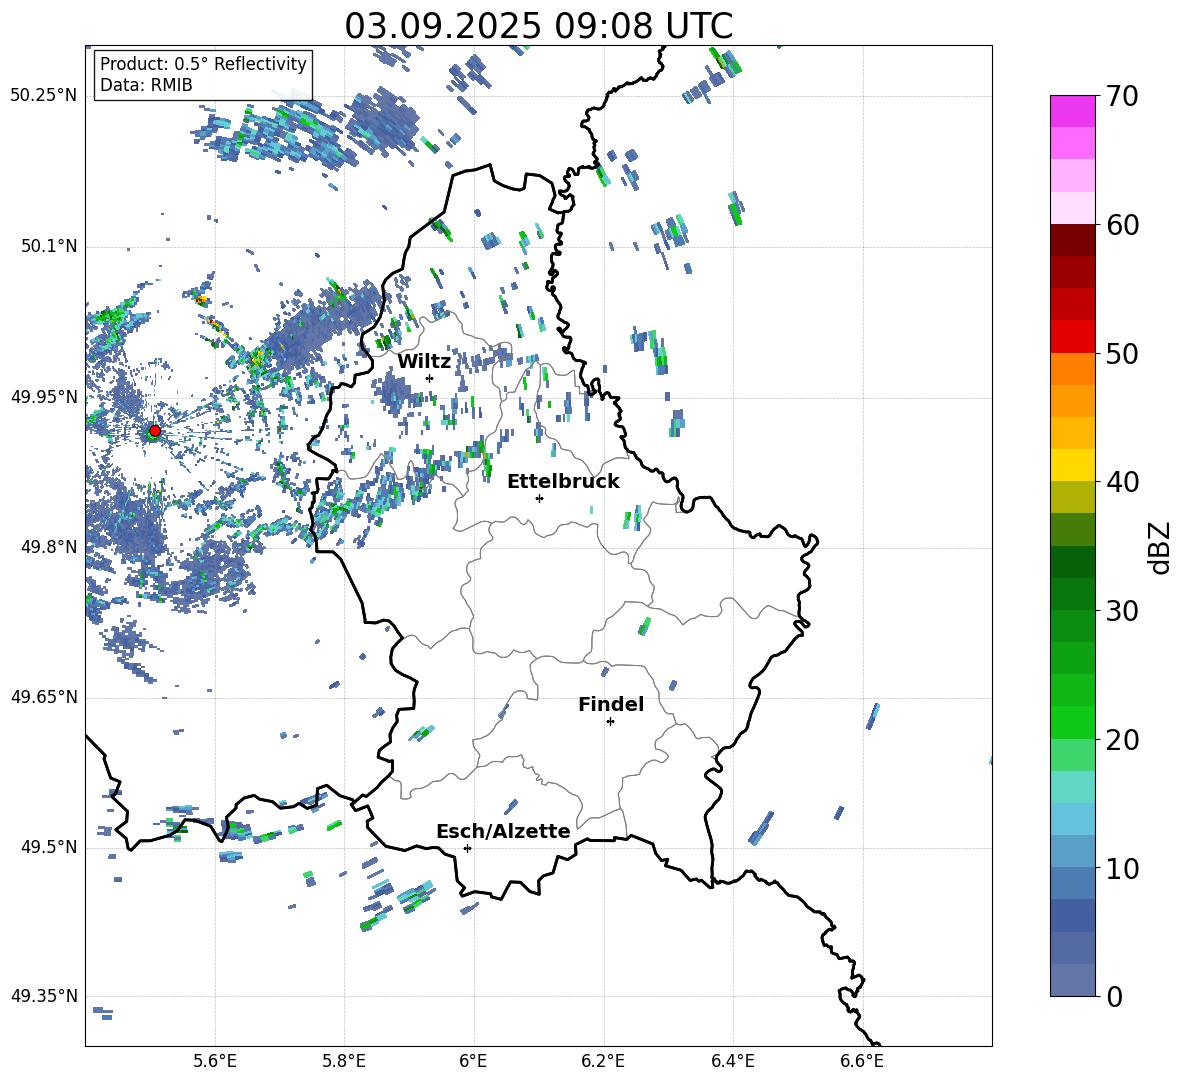Click the 49.65°N latitude label
The height and width of the screenshot is (1081, 1184).
coord(44,697)
